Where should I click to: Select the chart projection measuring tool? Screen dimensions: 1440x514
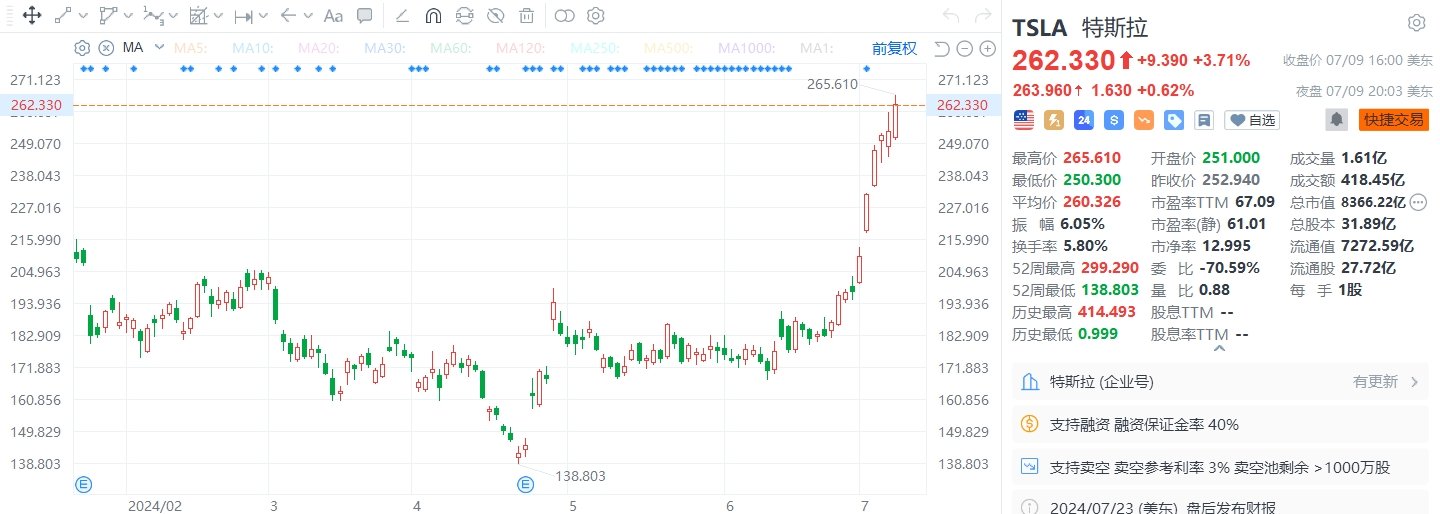[198, 15]
